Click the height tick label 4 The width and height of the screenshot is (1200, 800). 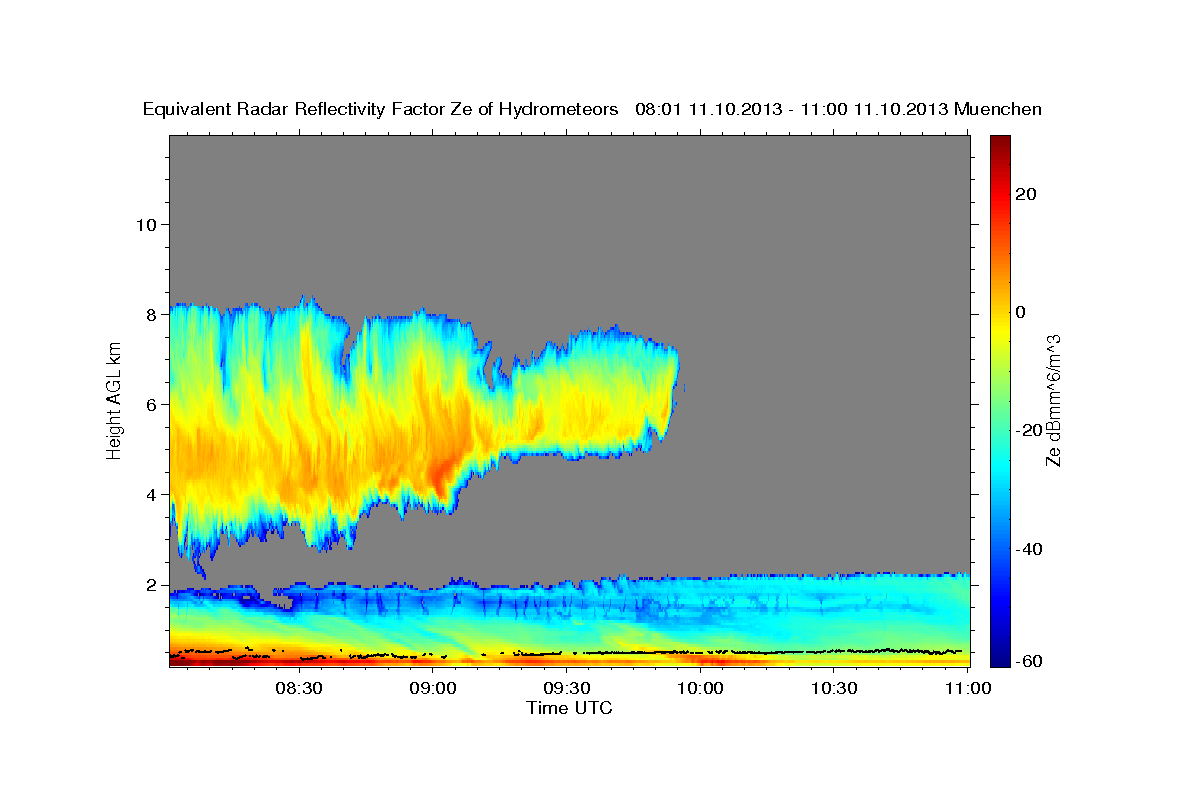153,494
